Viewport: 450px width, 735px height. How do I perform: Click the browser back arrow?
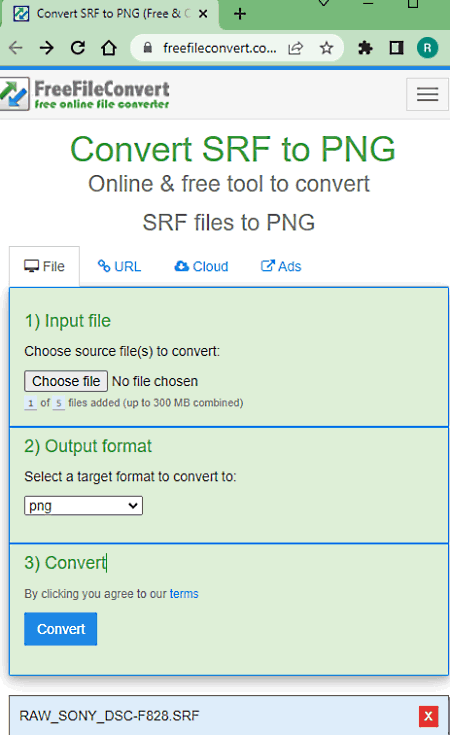pyautogui.click(x=15, y=48)
